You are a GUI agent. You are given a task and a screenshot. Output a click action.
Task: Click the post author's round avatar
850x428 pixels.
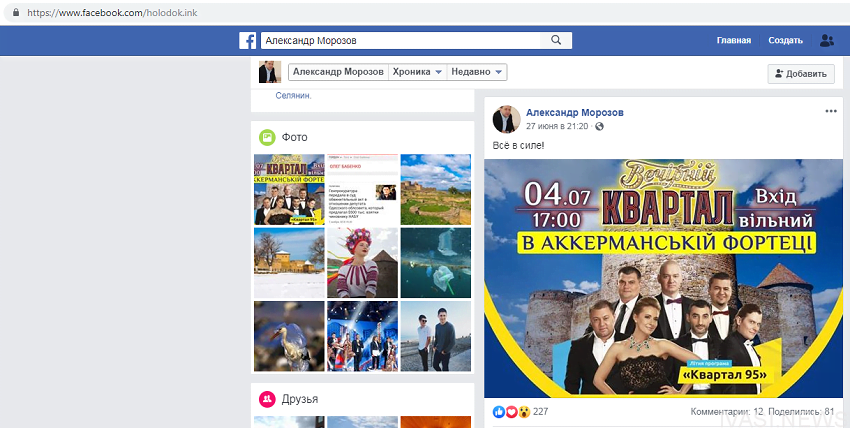coord(506,119)
